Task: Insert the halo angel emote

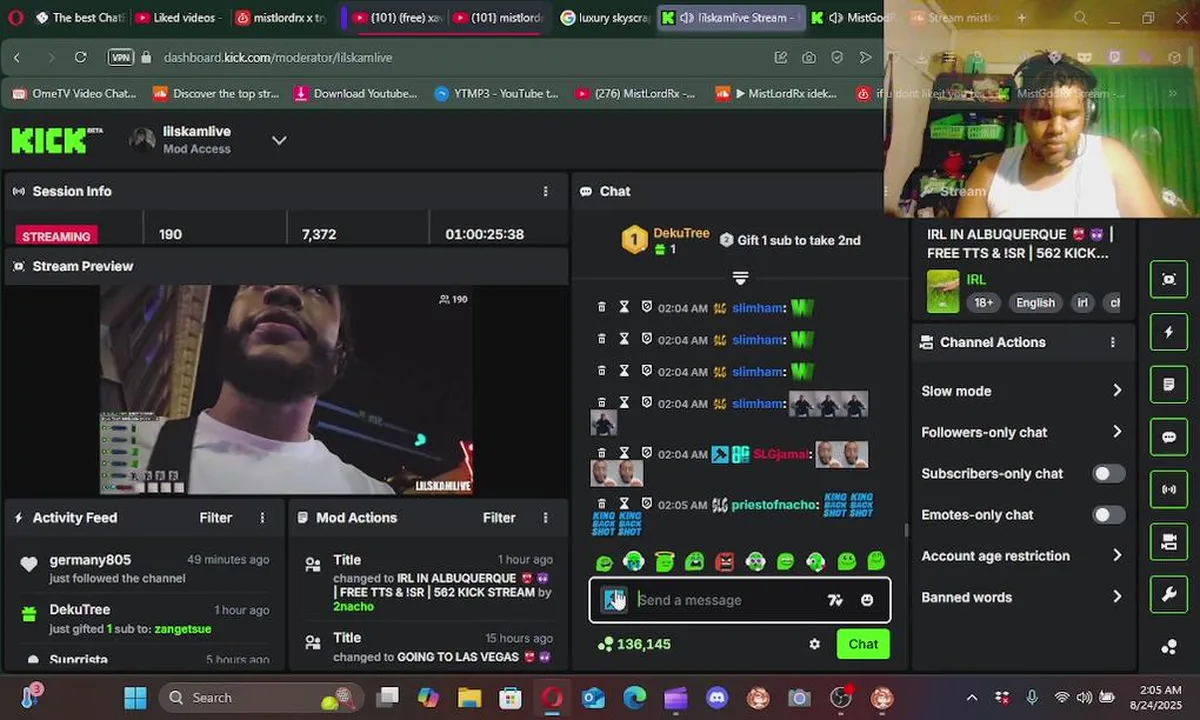Action: (664, 562)
